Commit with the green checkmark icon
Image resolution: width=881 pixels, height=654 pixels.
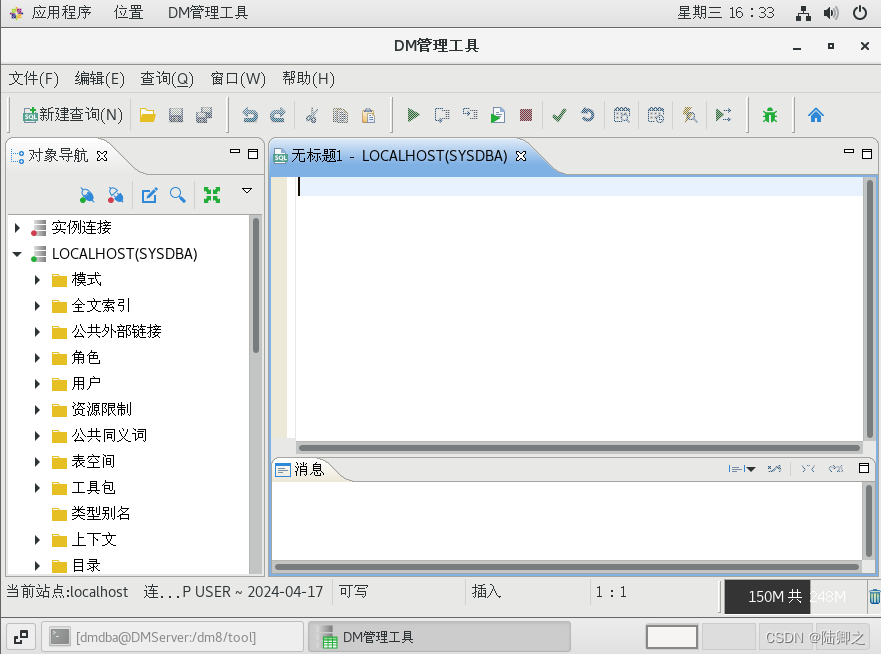[559, 115]
